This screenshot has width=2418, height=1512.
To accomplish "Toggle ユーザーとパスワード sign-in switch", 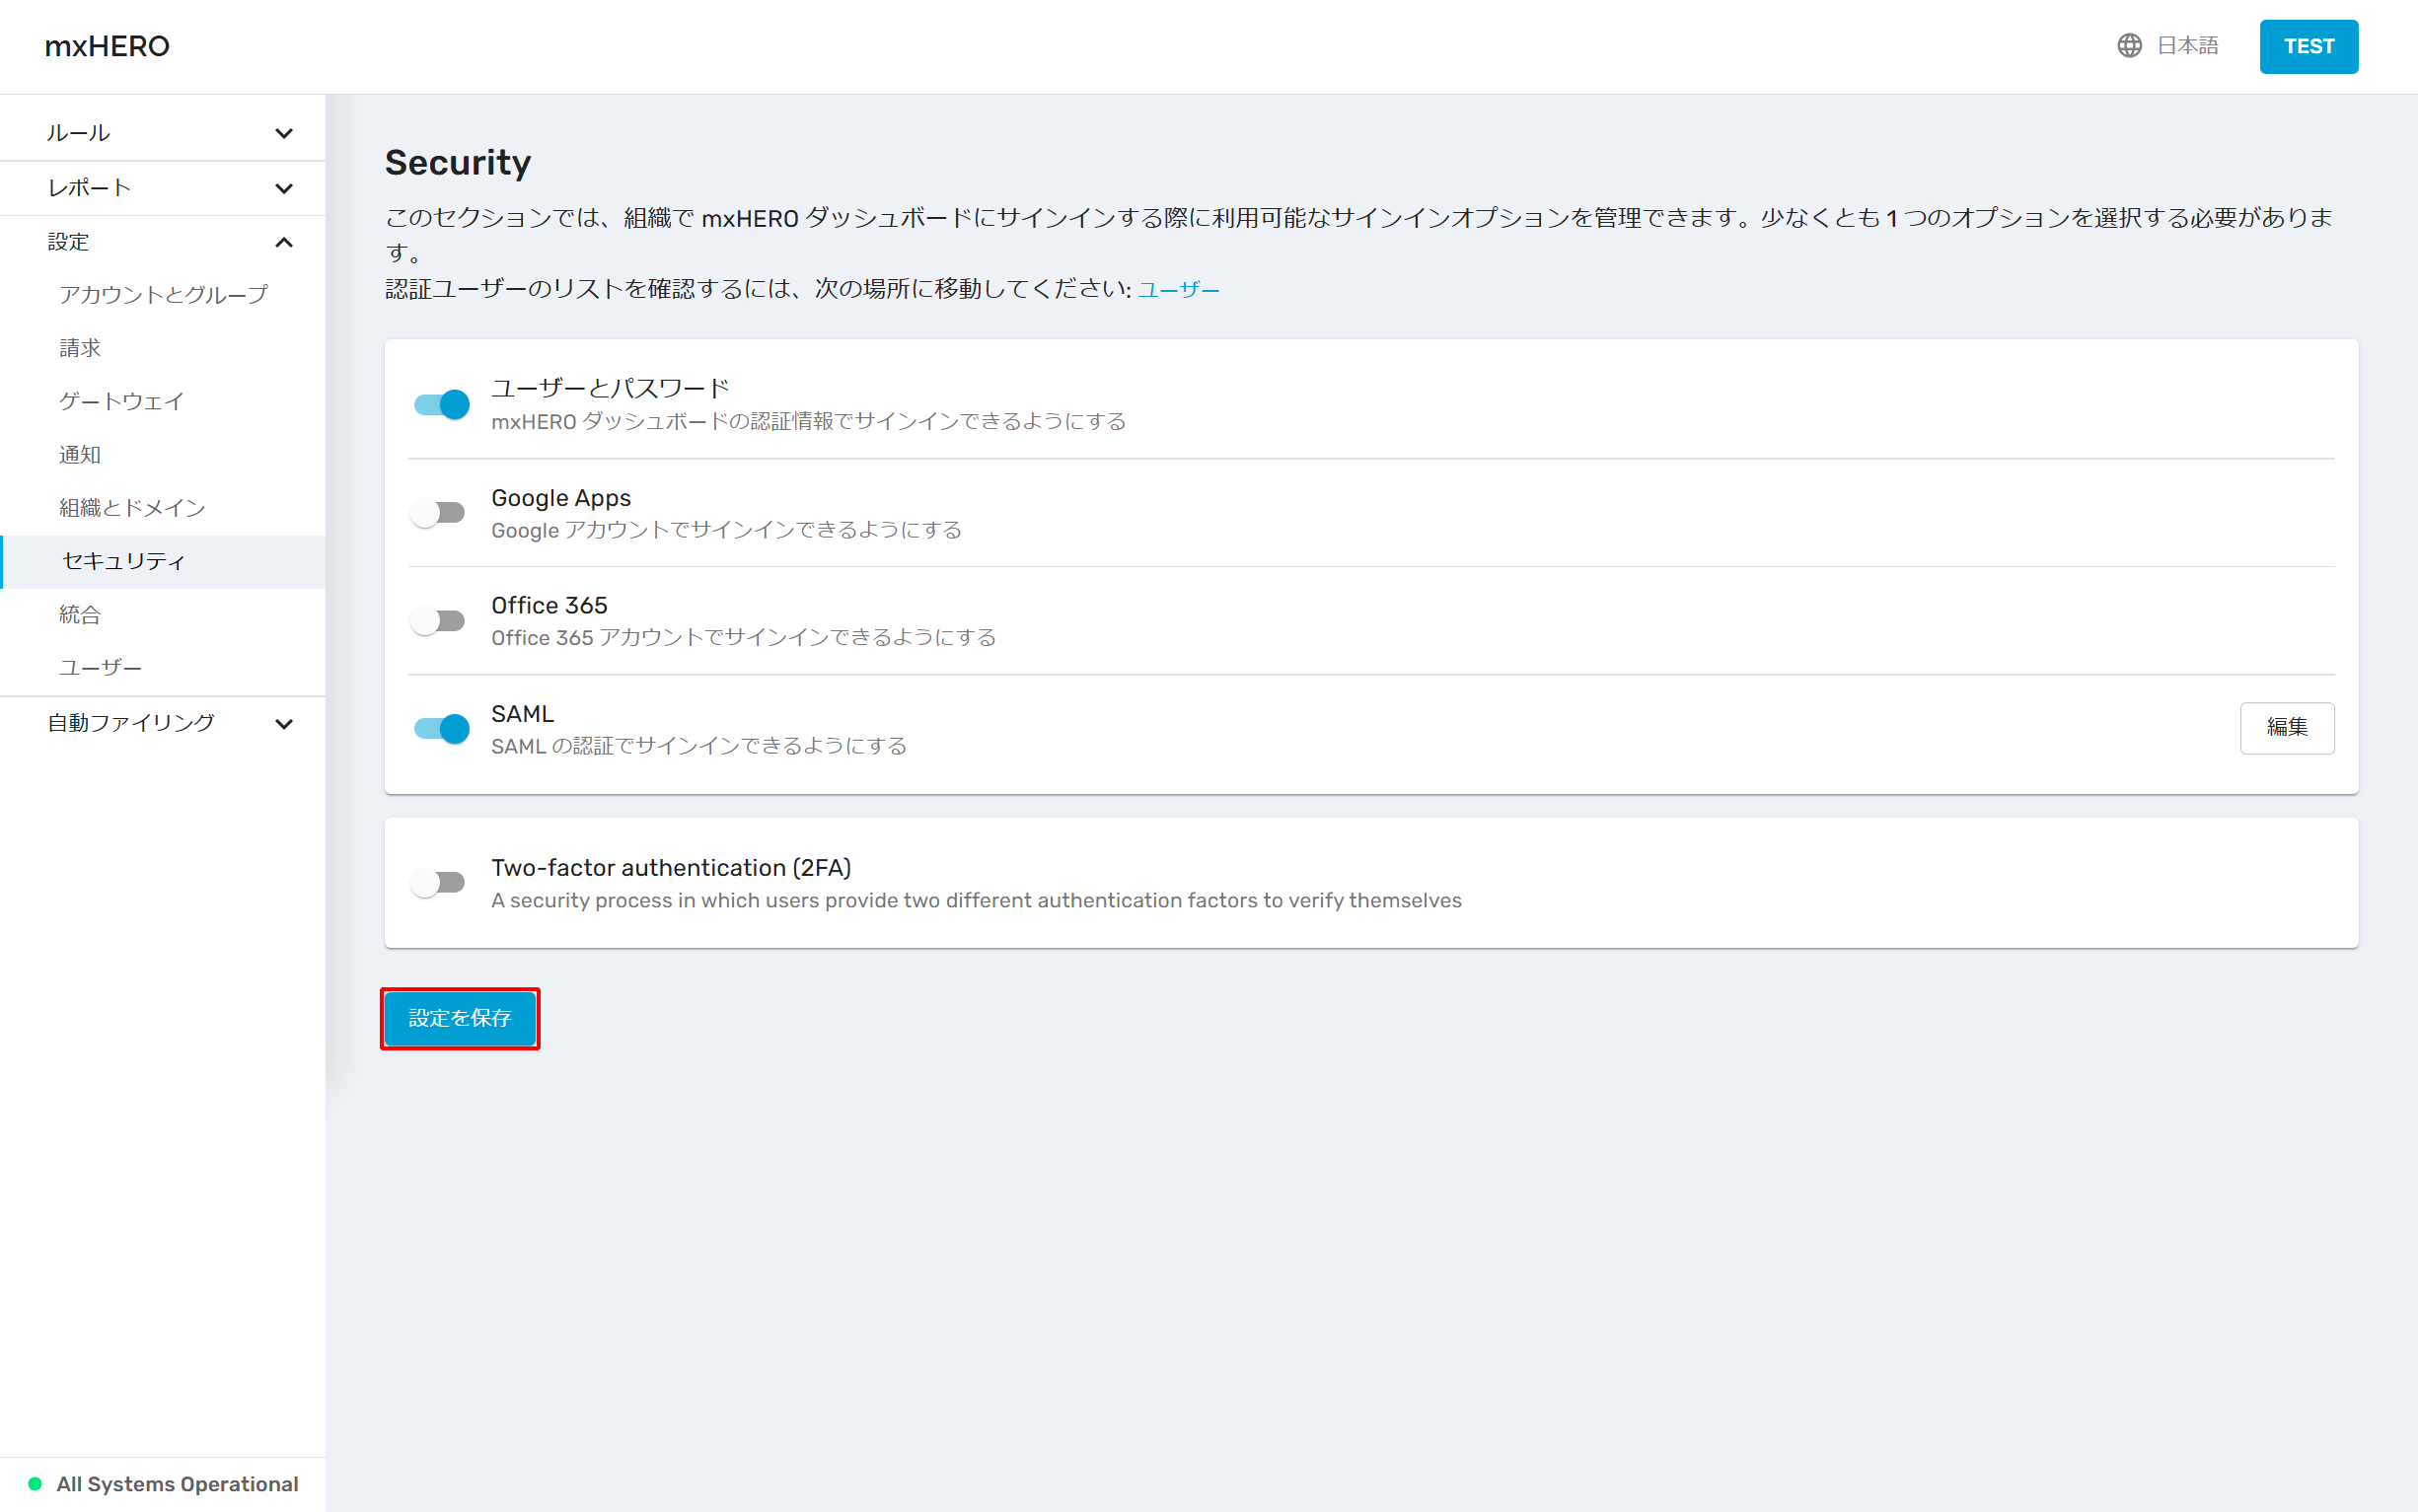I will (440, 404).
